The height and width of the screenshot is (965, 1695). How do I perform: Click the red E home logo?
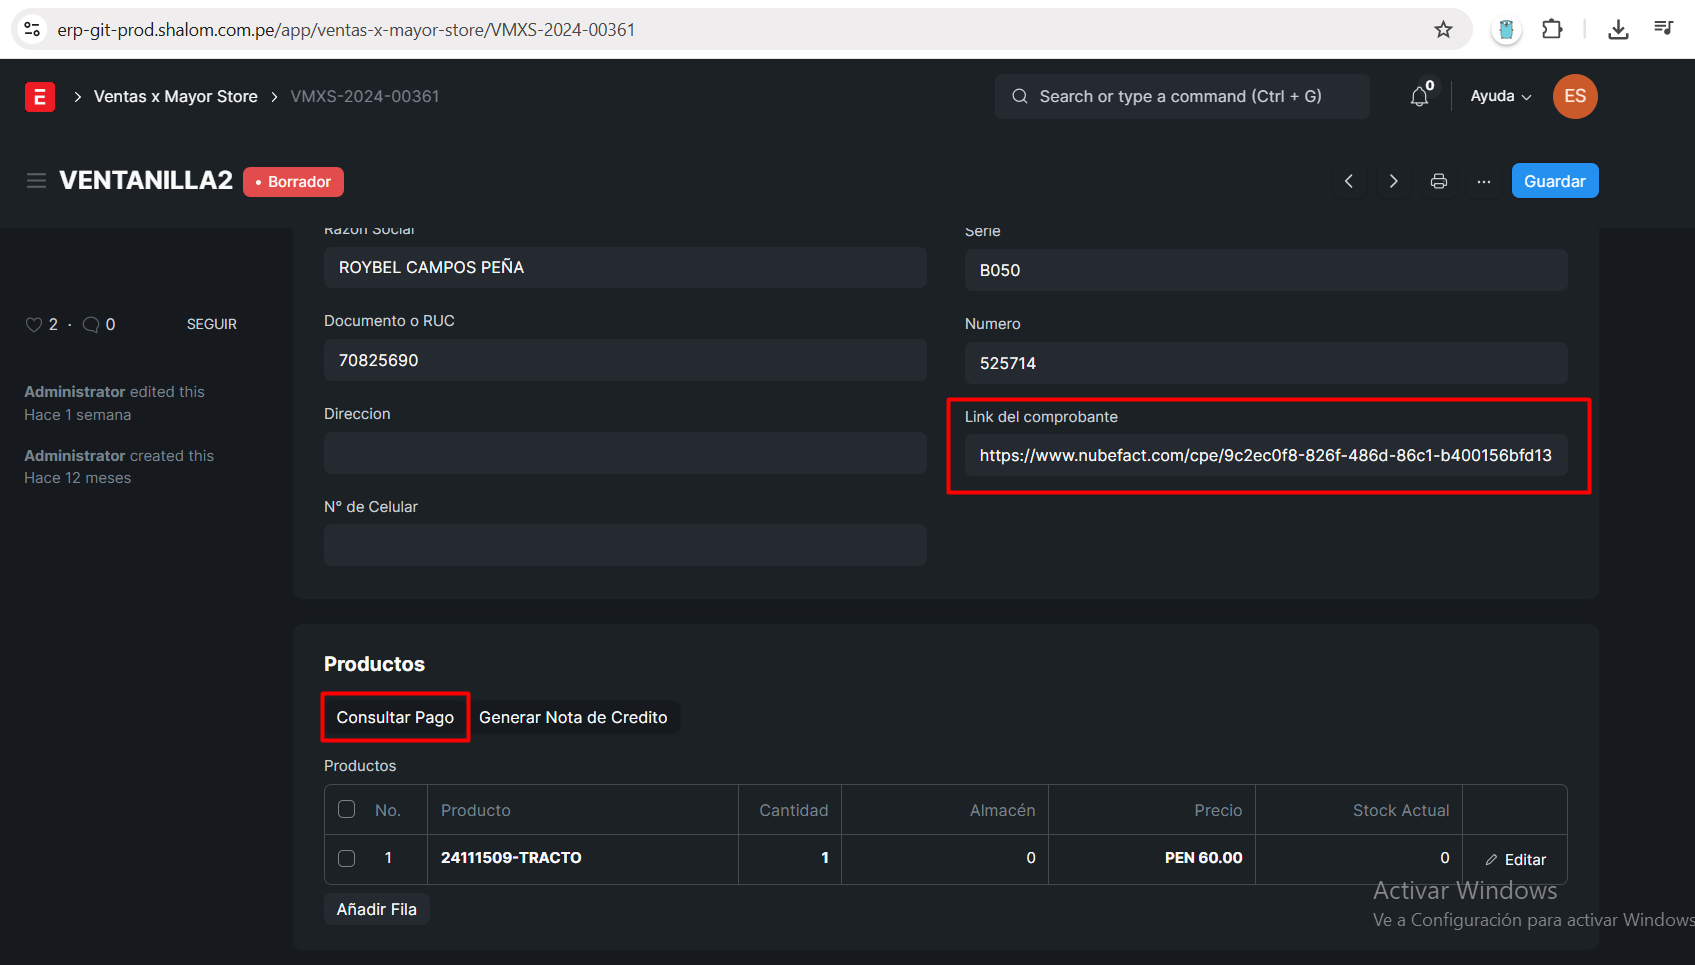click(x=40, y=97)
